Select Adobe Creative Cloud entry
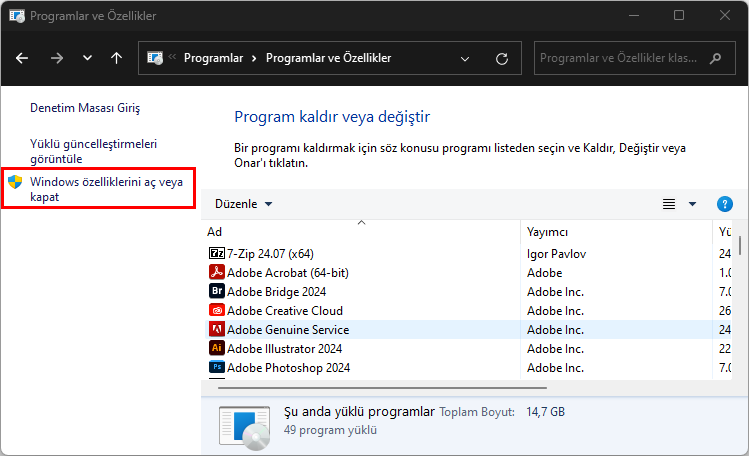Screen dimensions: 749x456 point(285,311)
